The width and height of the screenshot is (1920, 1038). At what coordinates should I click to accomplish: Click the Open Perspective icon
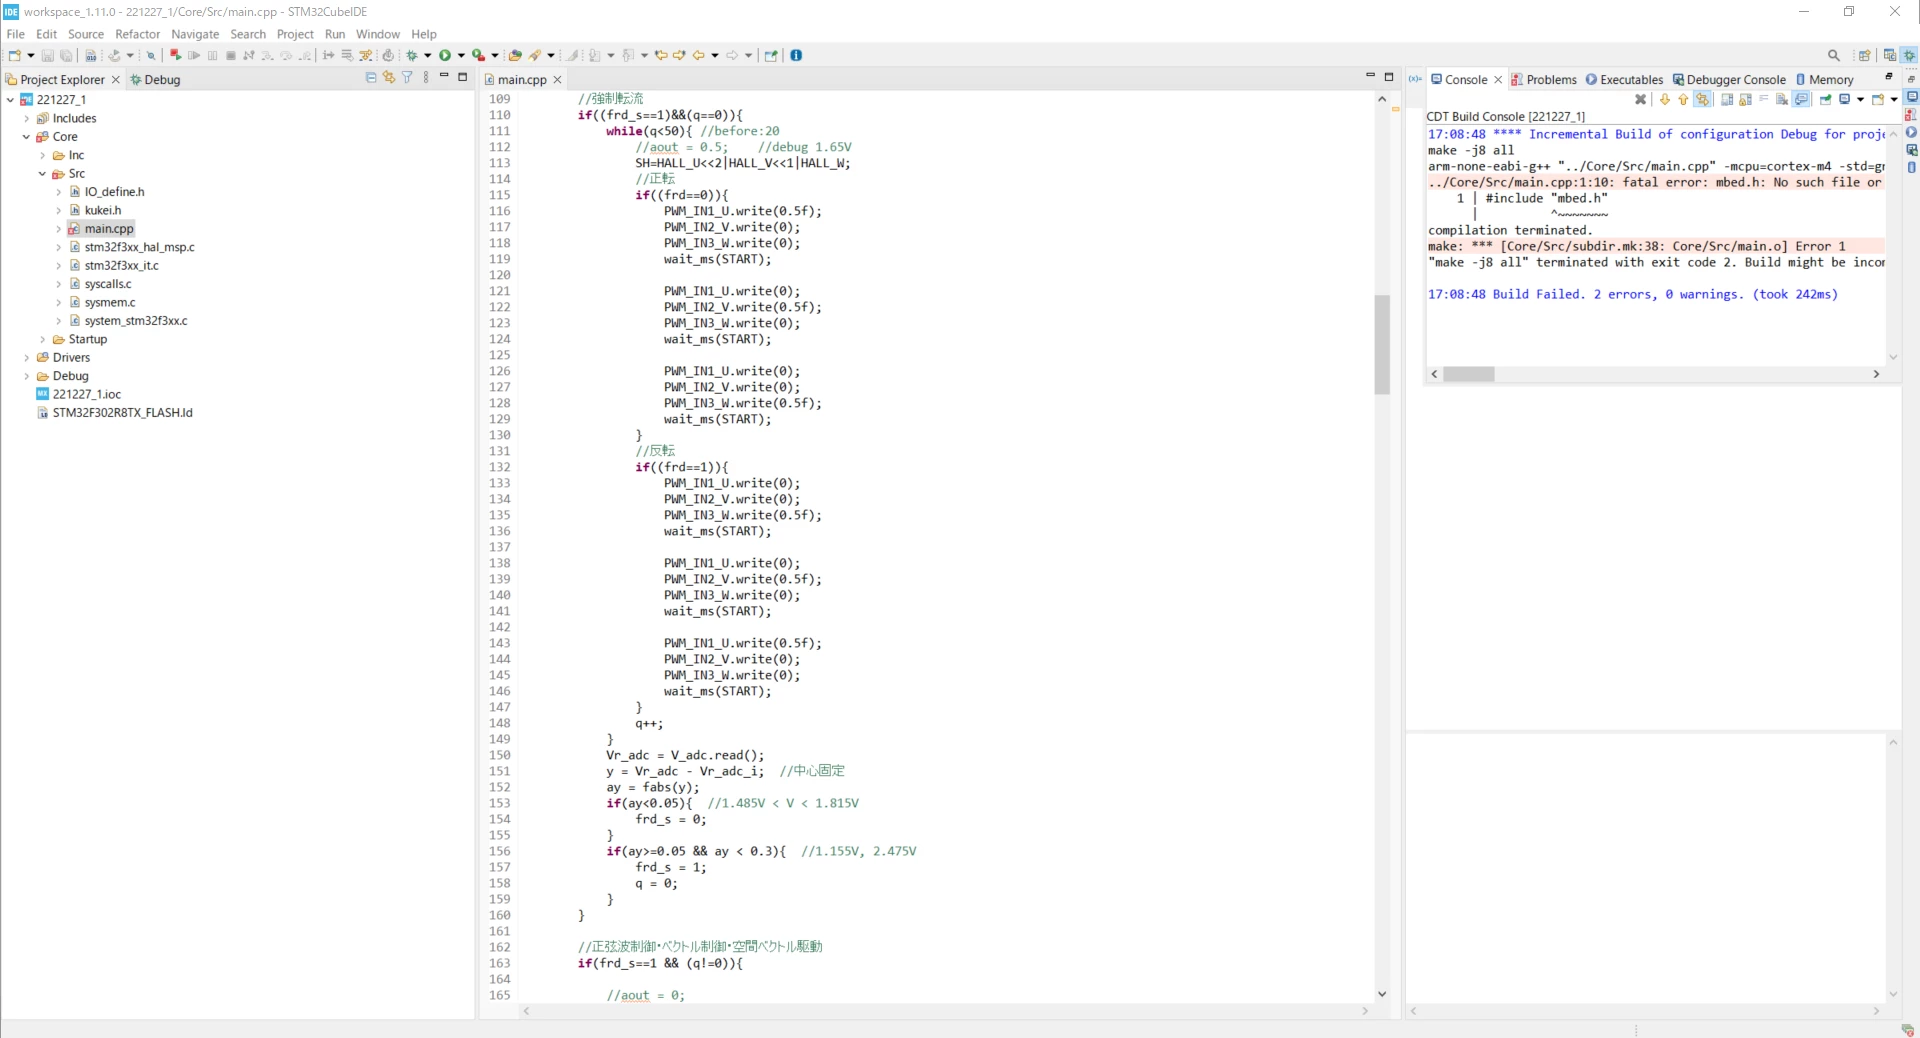(1864, 55)
